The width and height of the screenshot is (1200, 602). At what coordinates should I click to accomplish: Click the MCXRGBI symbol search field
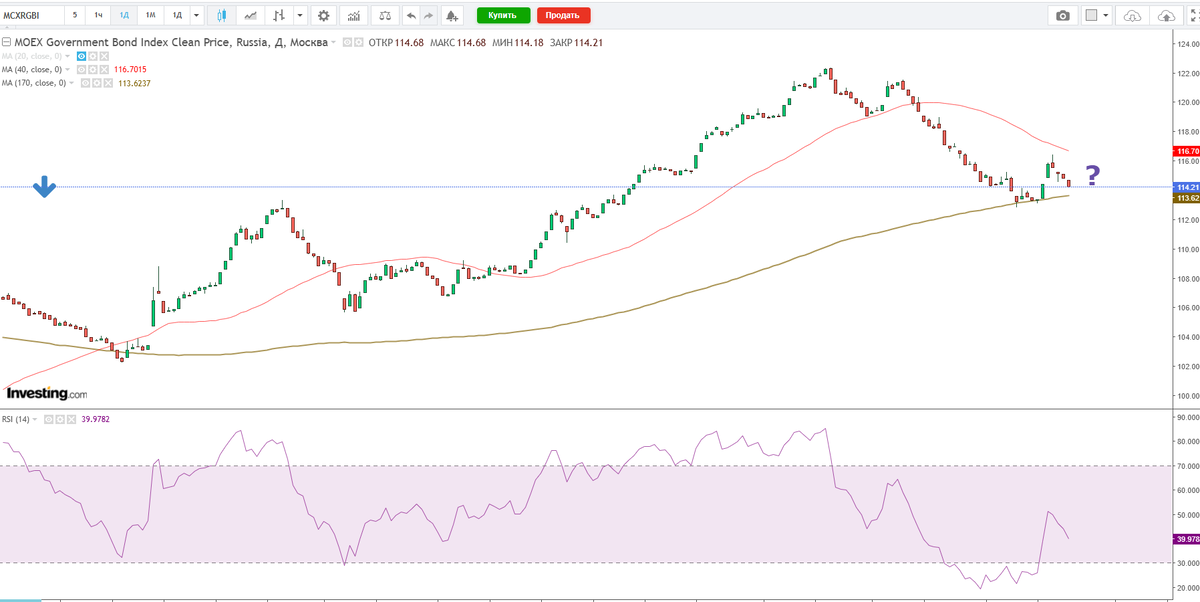tap(33, 15)
